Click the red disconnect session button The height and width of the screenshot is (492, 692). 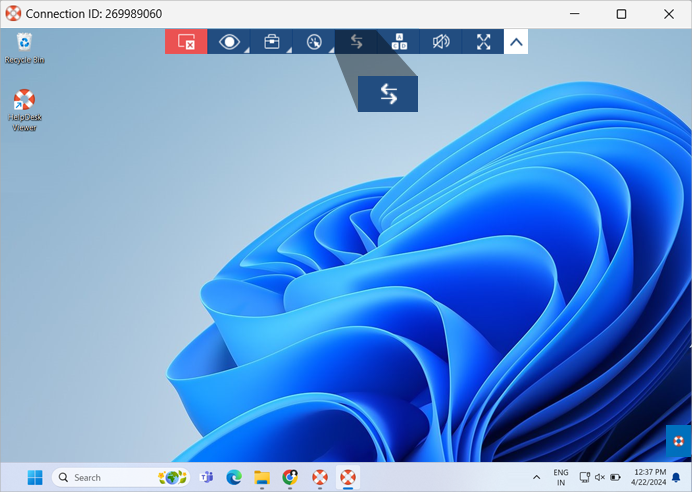coord(186,42)
